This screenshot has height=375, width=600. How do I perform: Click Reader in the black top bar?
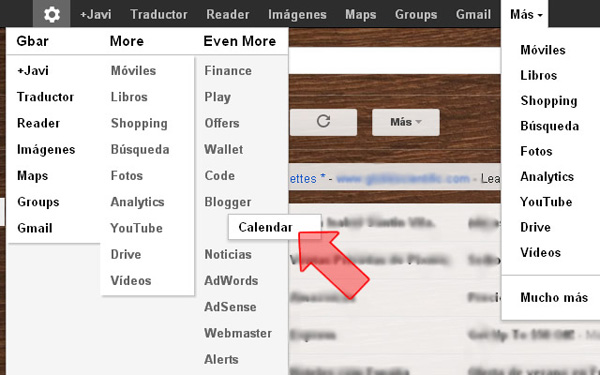[x=228, y=15]
